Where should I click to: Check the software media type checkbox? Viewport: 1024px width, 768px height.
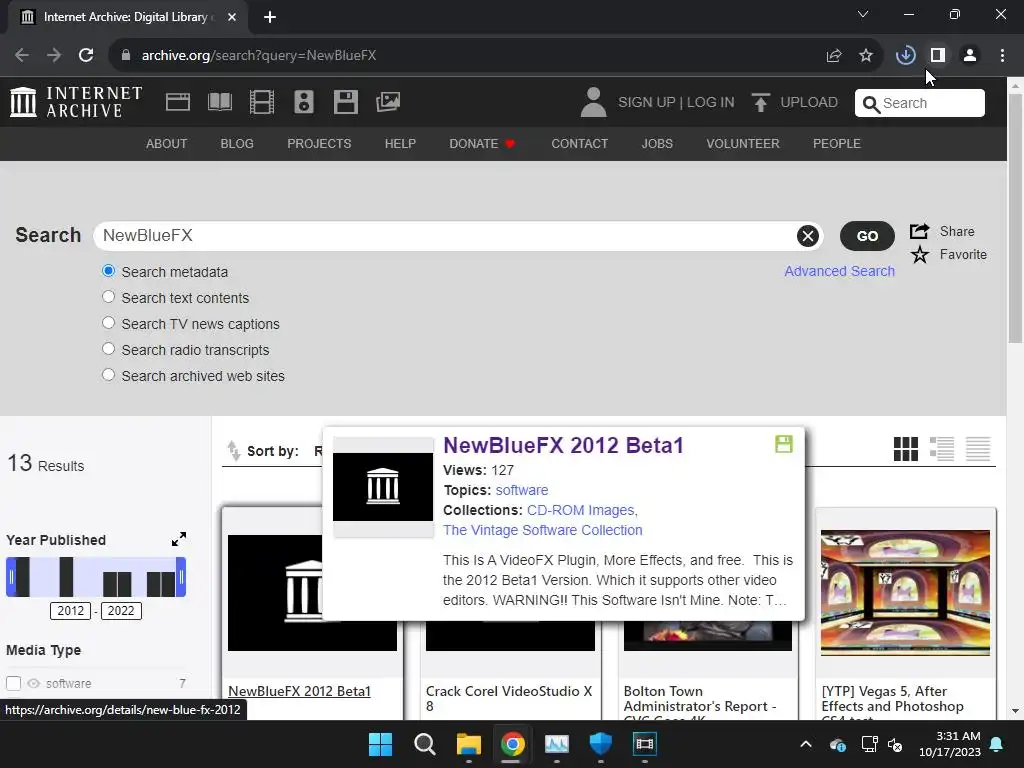(14, 683)
